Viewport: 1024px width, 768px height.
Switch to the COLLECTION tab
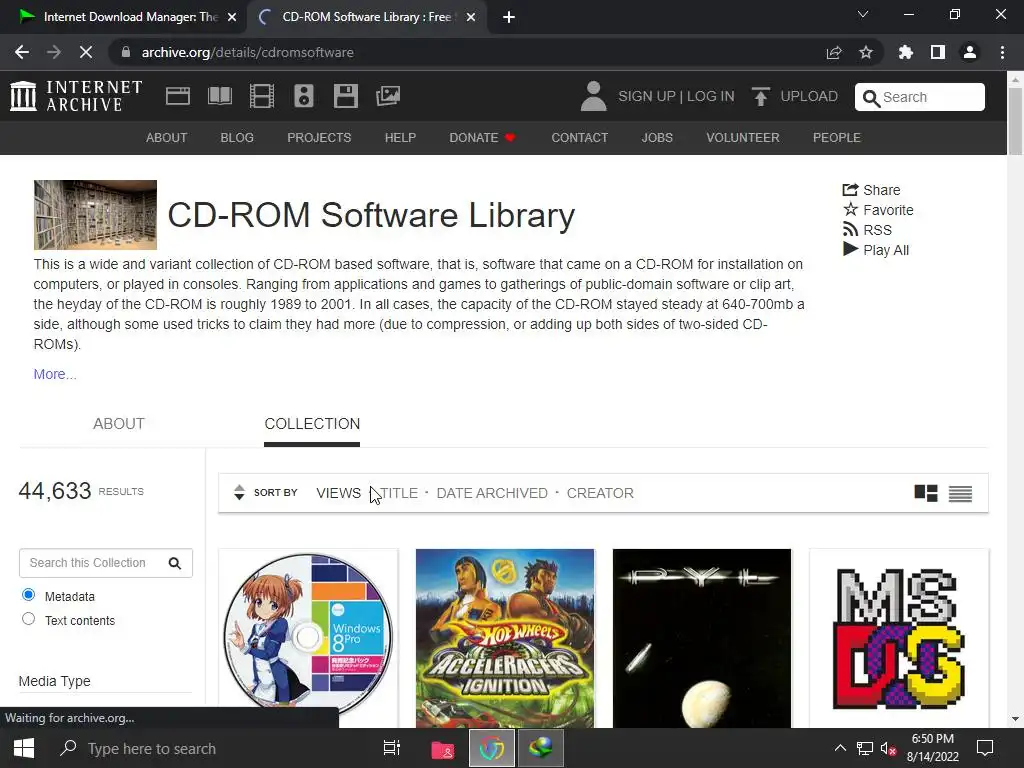[312, 424]
